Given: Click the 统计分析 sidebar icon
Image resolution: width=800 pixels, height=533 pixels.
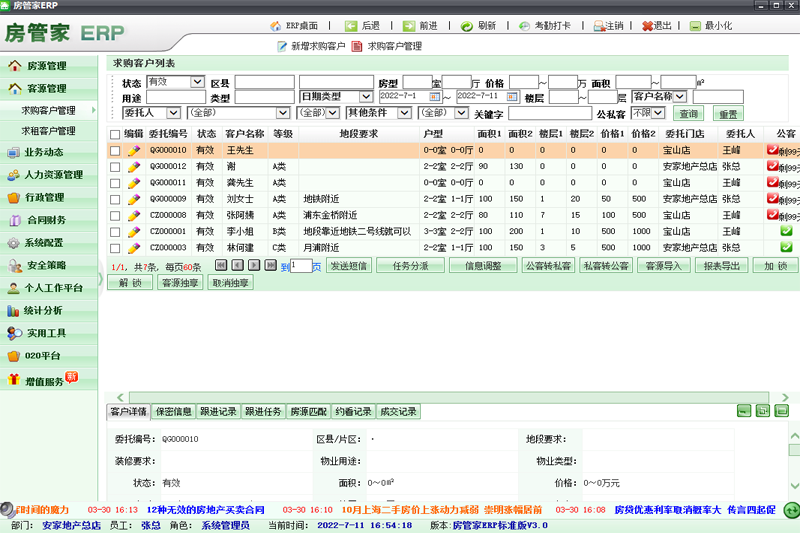Looking at the screenshot, I should click(13, 310).
